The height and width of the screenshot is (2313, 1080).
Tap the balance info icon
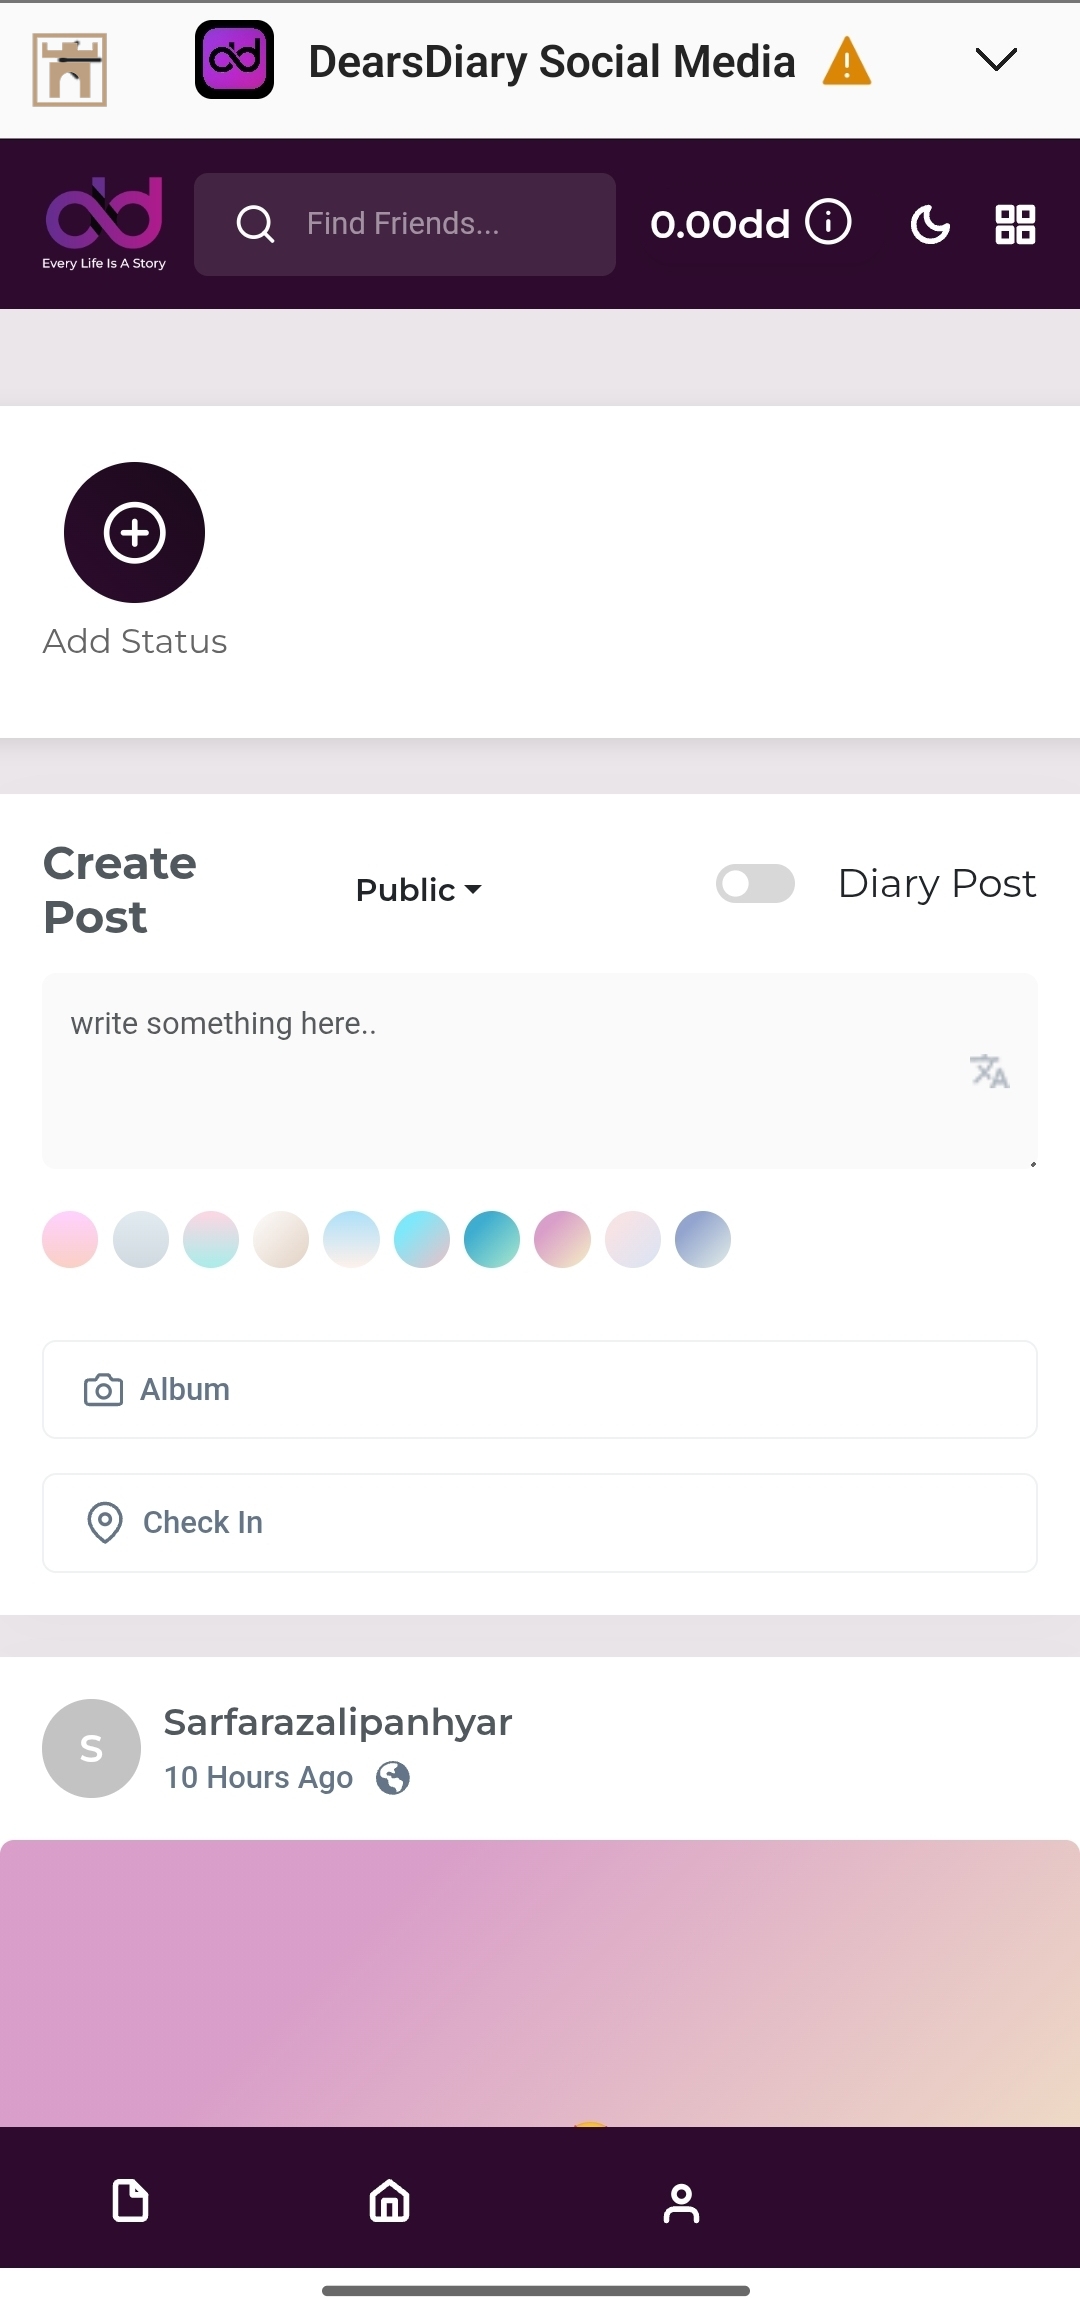click(828, 222)
